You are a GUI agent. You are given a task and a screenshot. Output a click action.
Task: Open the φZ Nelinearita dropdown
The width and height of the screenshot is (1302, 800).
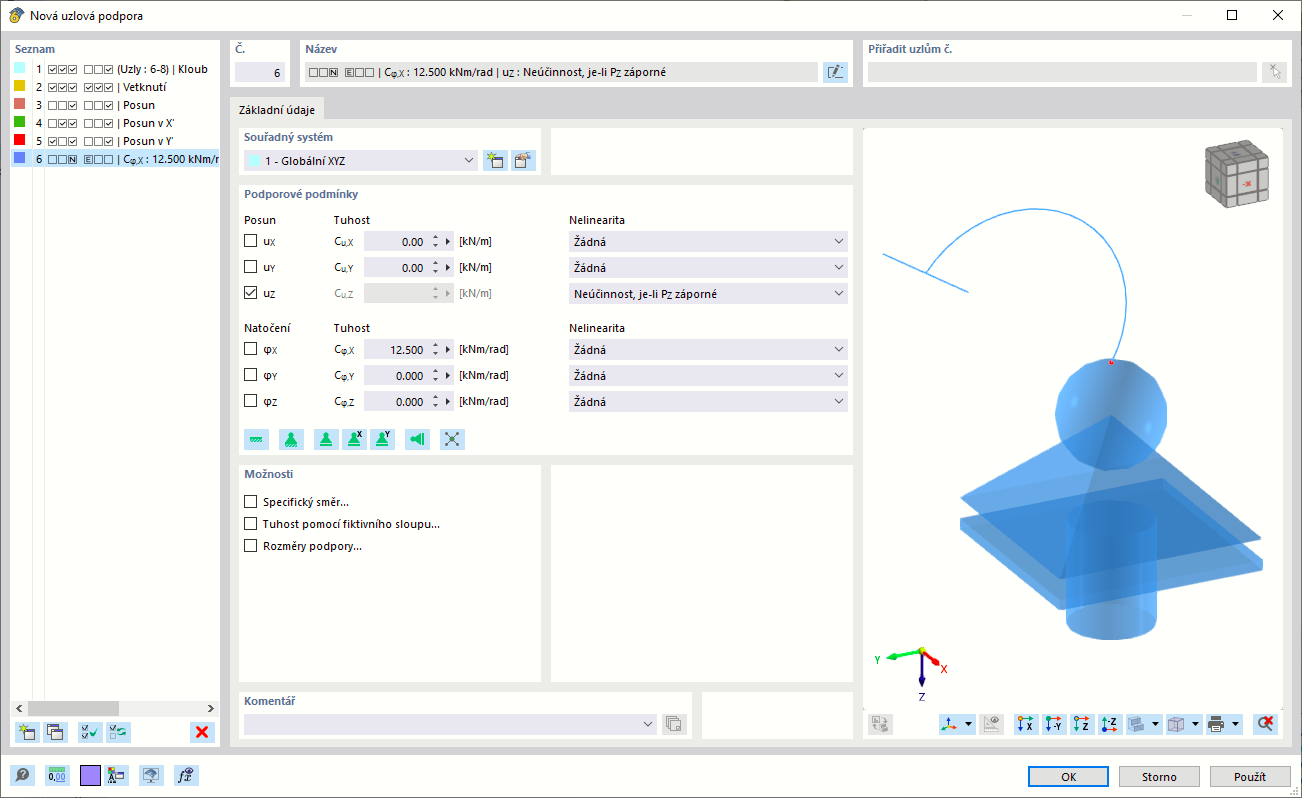pyautogui.click(x=708, y=402)
